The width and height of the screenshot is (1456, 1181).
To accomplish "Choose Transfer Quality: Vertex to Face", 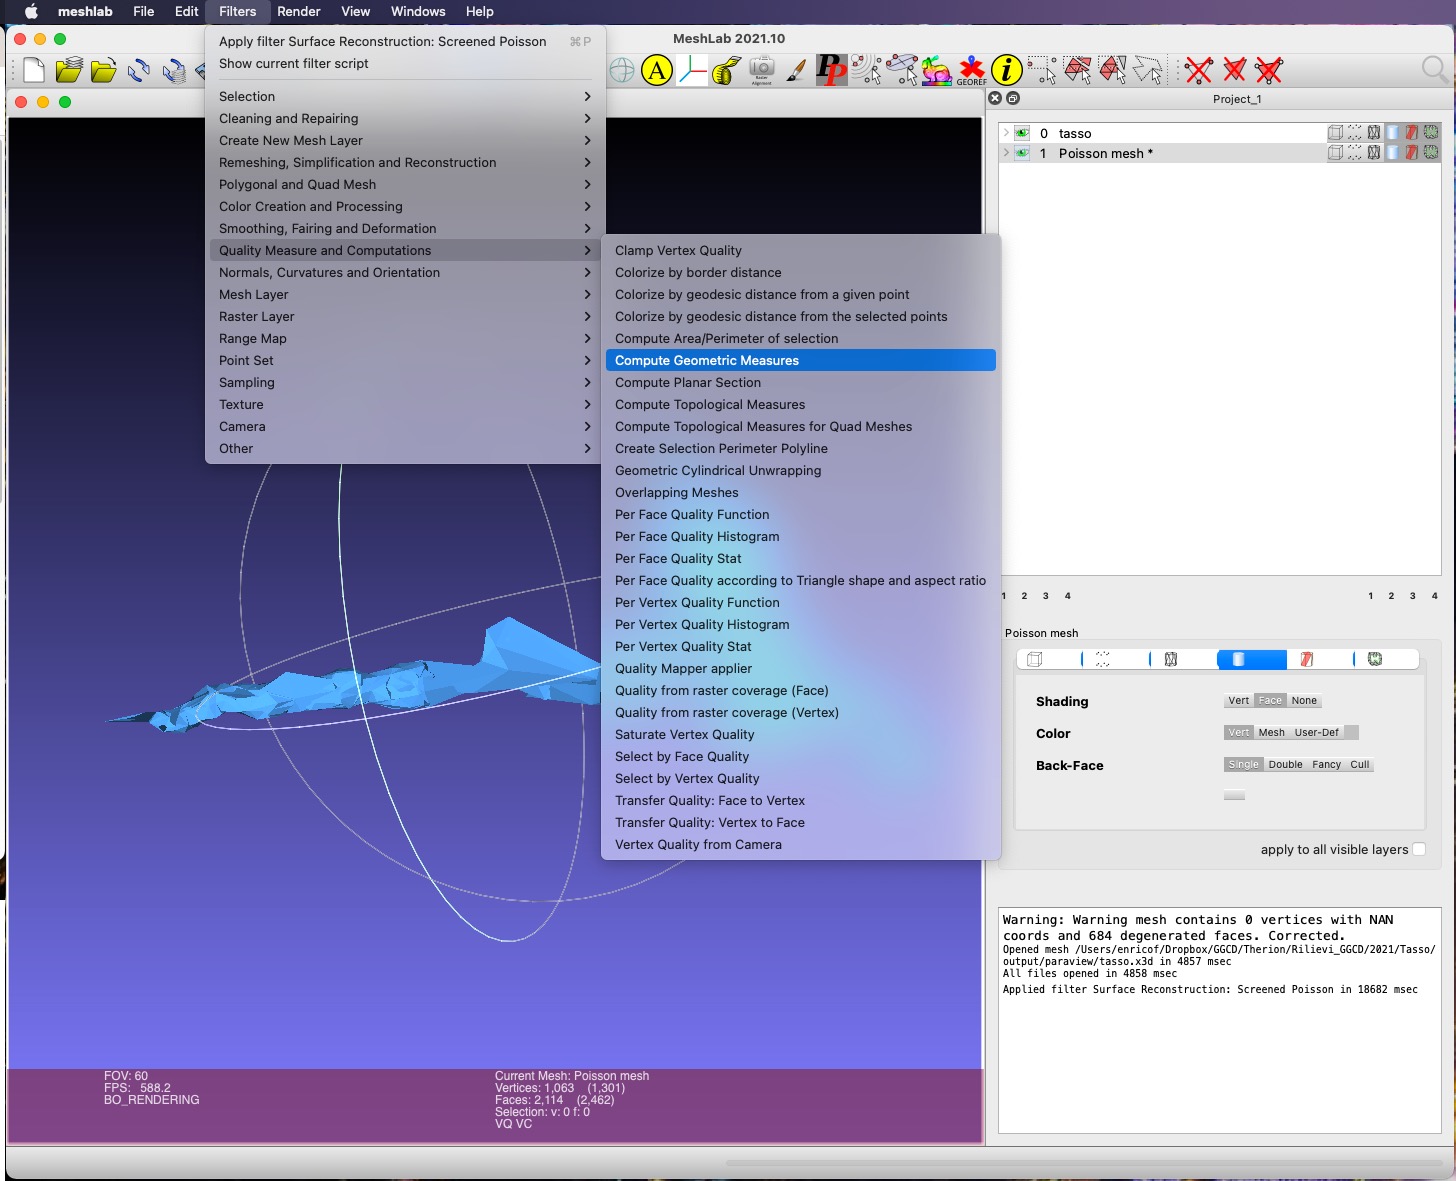I will point(801,822).
